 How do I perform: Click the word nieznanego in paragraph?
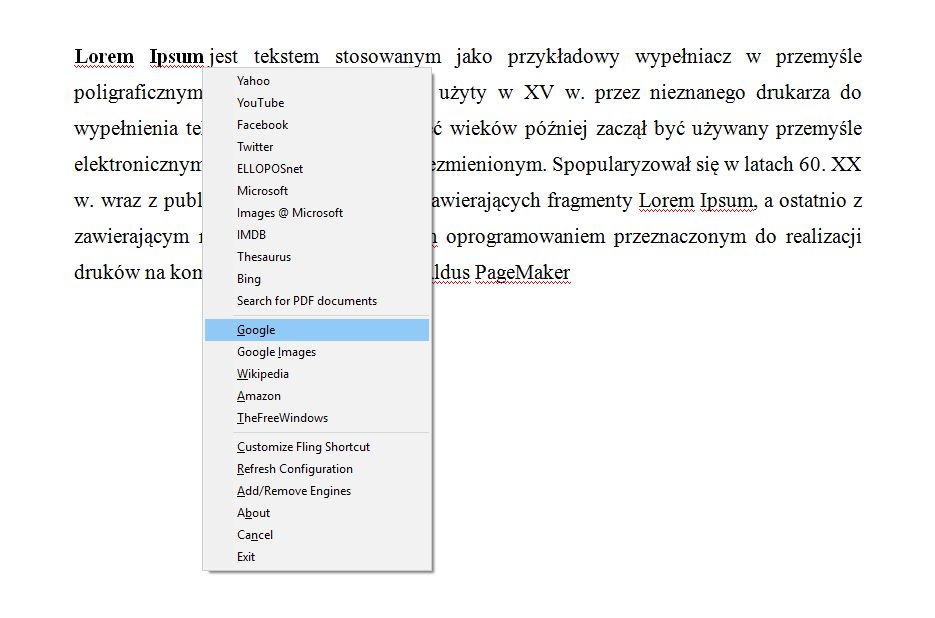[x=697, y=92]
